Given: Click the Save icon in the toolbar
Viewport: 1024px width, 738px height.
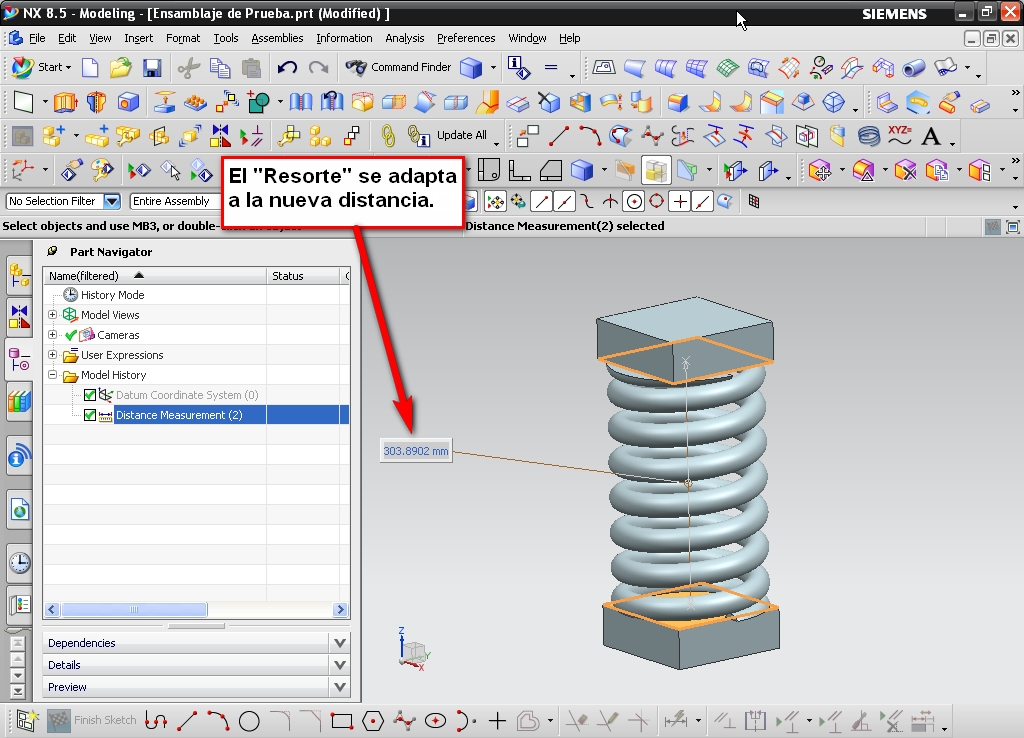Looking at the screenshot, I should click(x=152, y=68).
